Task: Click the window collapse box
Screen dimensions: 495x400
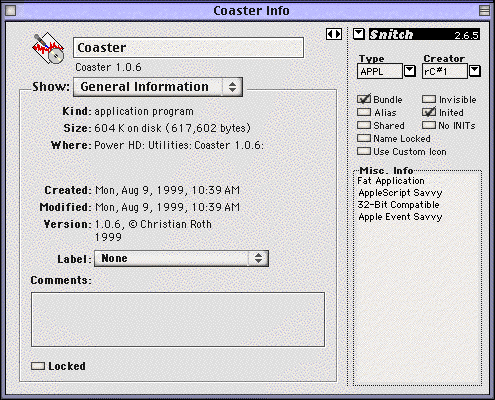Action: tap(484, 11)
